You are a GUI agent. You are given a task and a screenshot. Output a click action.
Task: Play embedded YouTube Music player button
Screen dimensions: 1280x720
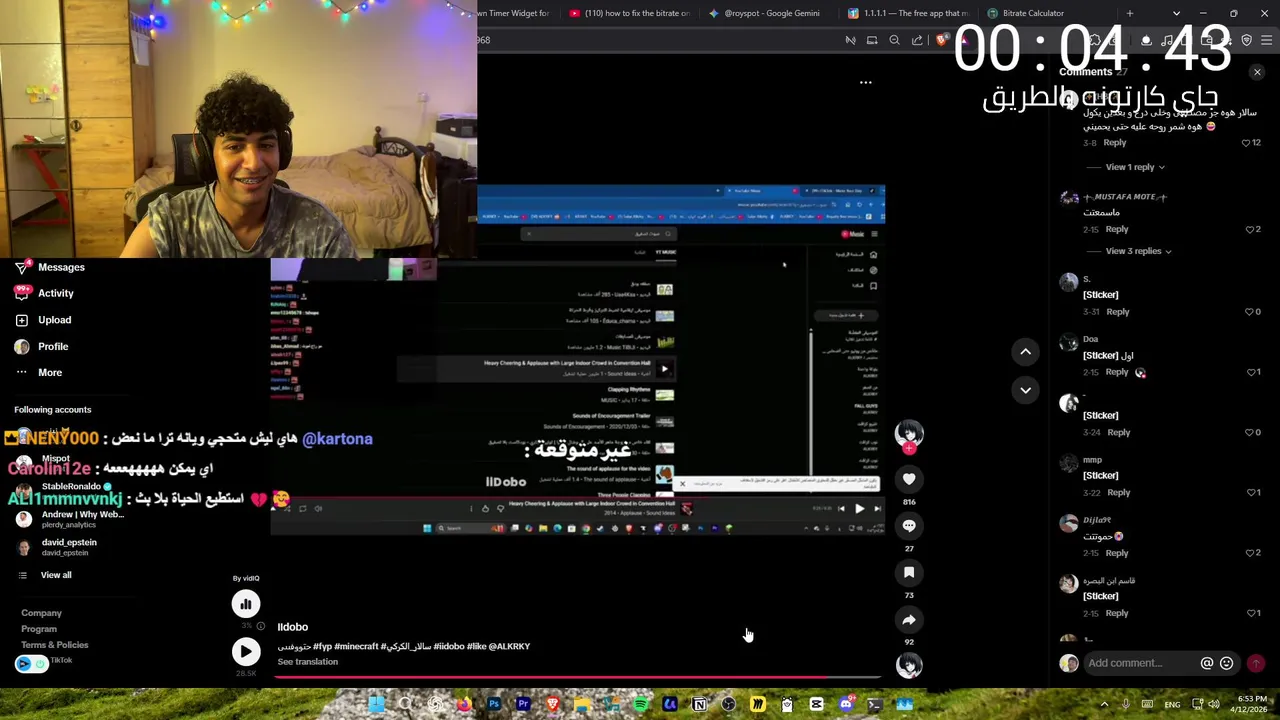click(859, 508)
